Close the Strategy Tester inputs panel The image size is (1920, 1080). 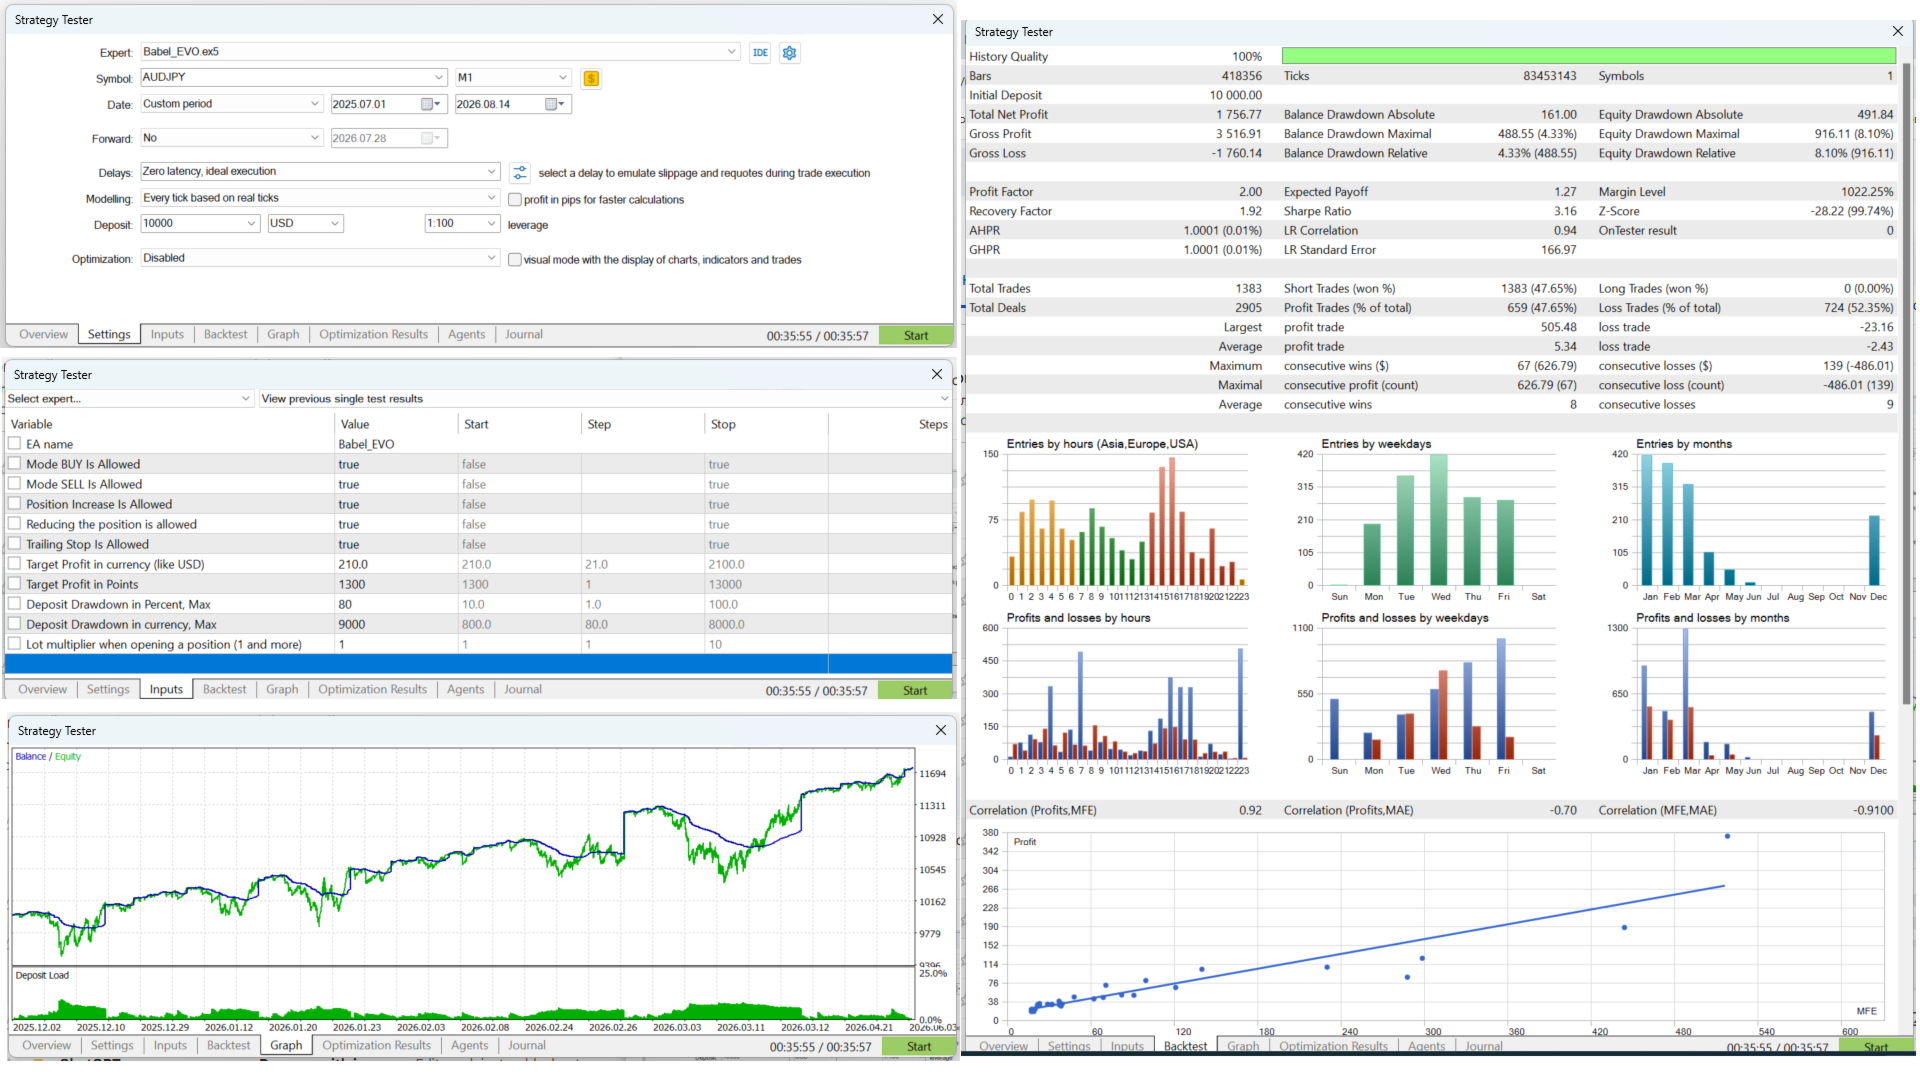pyautogui.click(x=937, y=375)
